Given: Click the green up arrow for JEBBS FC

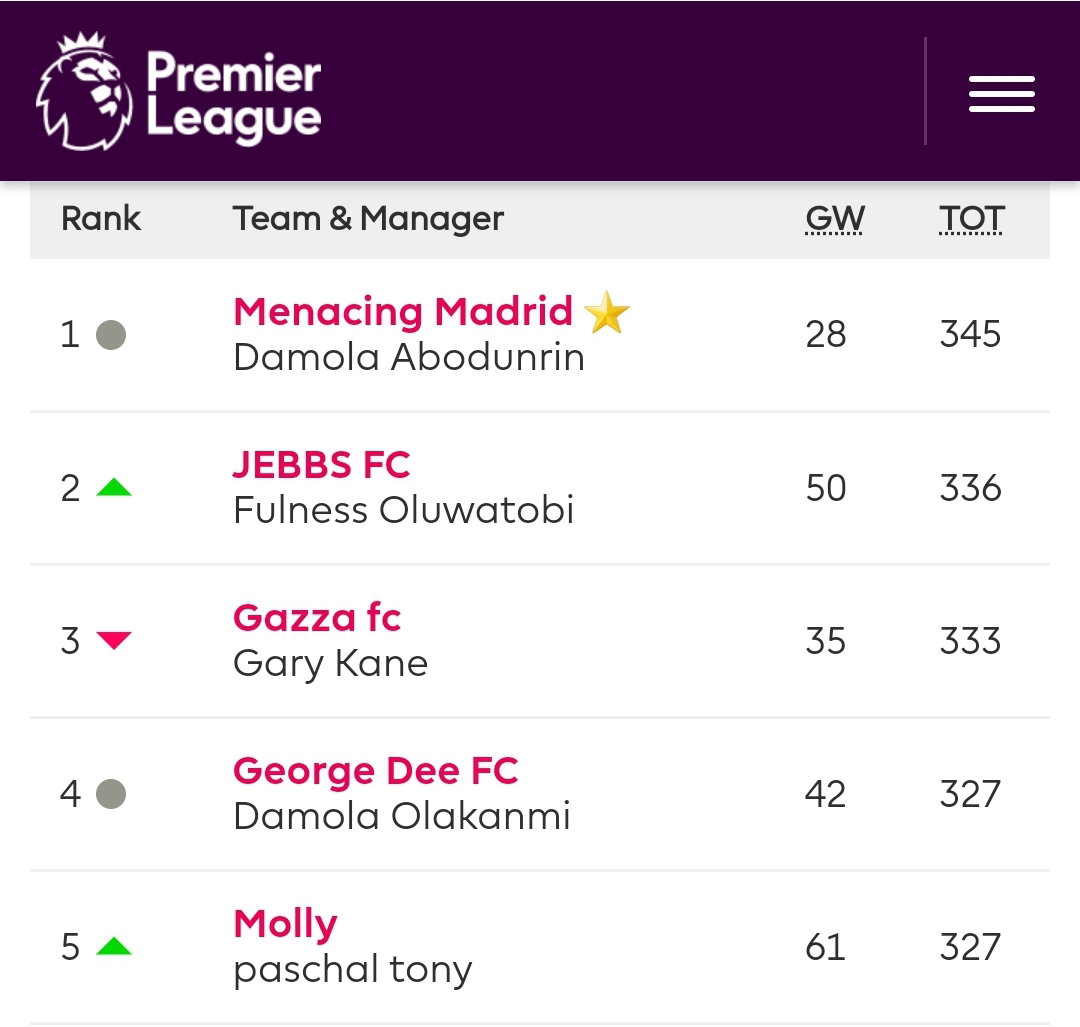Looking at the screenshot, I should click(114, 488).
